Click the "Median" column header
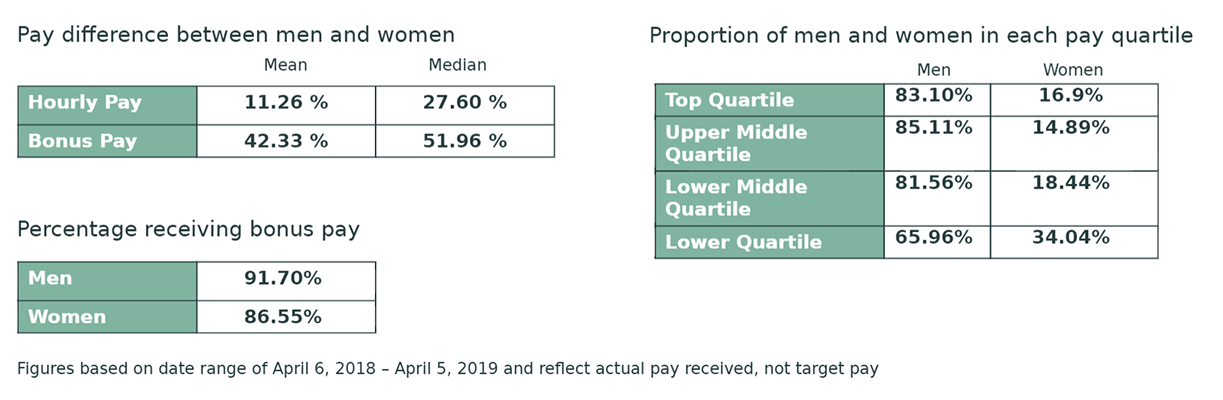Screen dimensions: 1223x400 (x=457, y=65)
